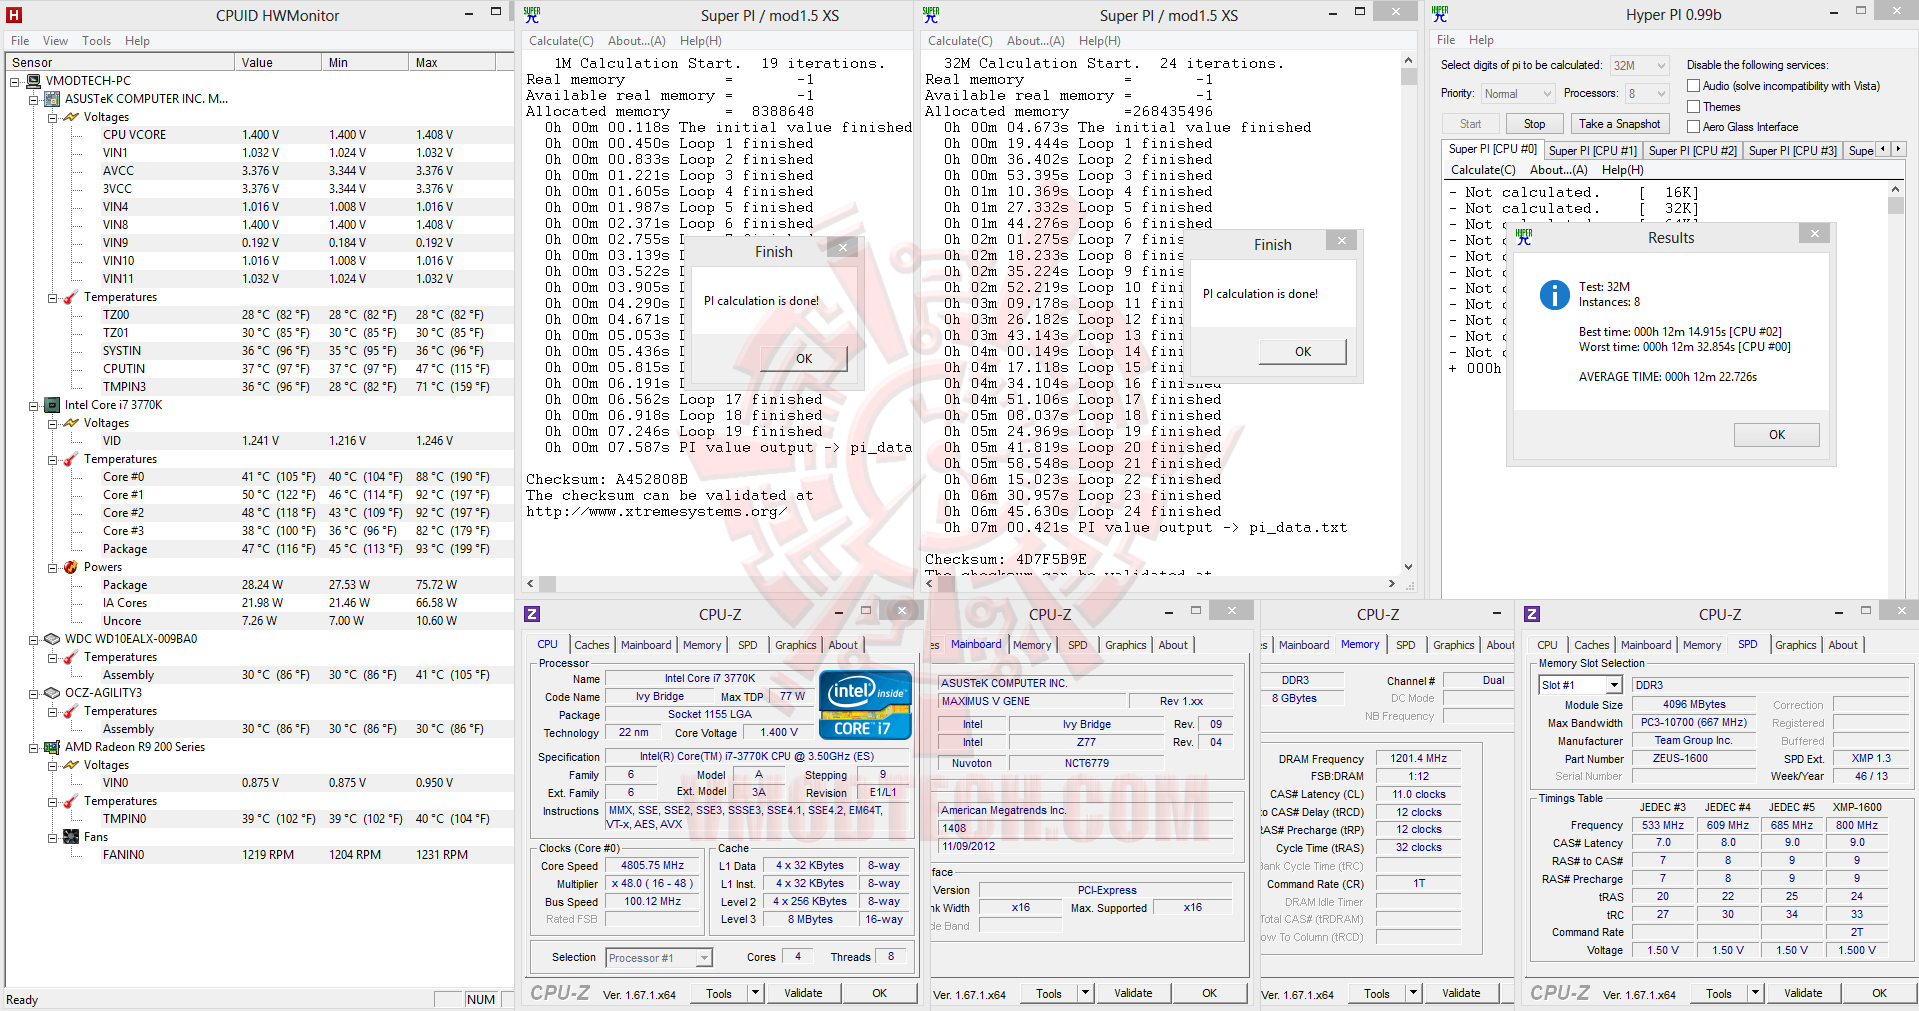
Task: Click the Voltages icon under ASUSTeK COMPUTER INC.
Action: point(71,117)
